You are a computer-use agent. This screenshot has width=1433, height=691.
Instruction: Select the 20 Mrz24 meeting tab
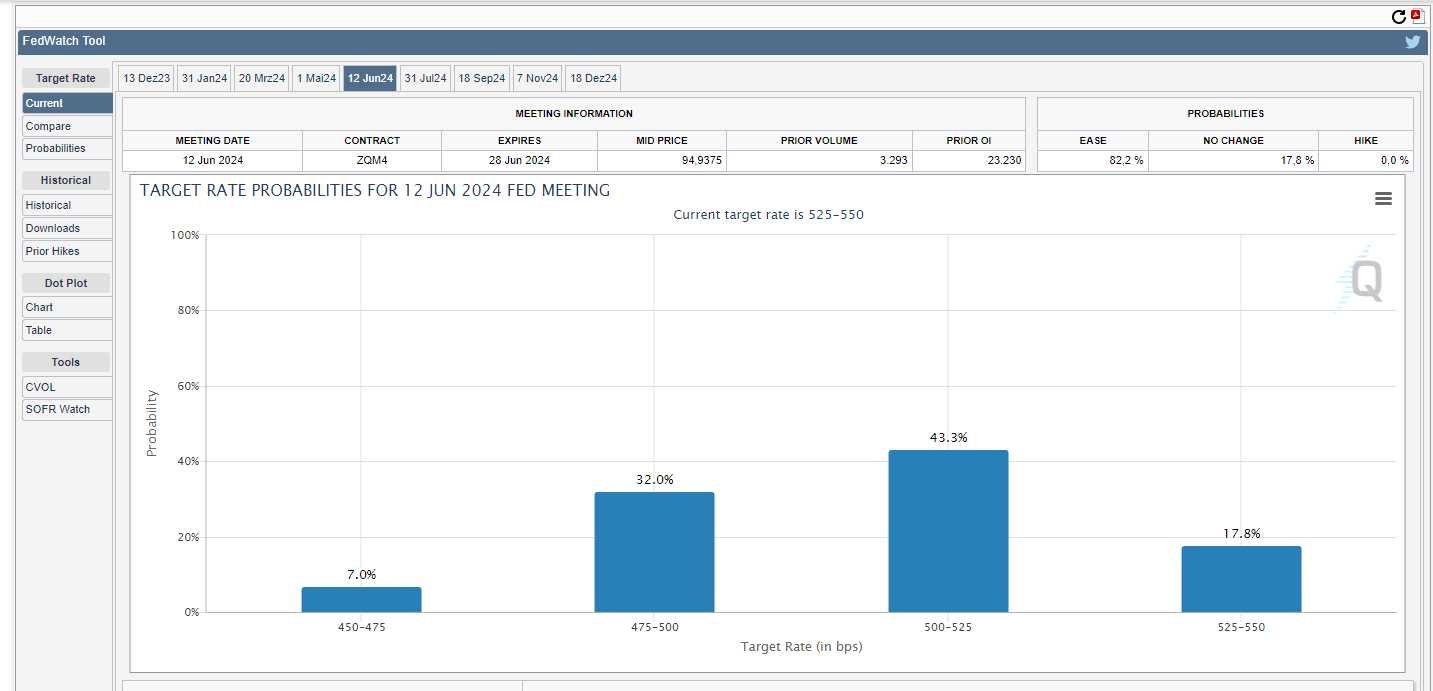(262, 78)
